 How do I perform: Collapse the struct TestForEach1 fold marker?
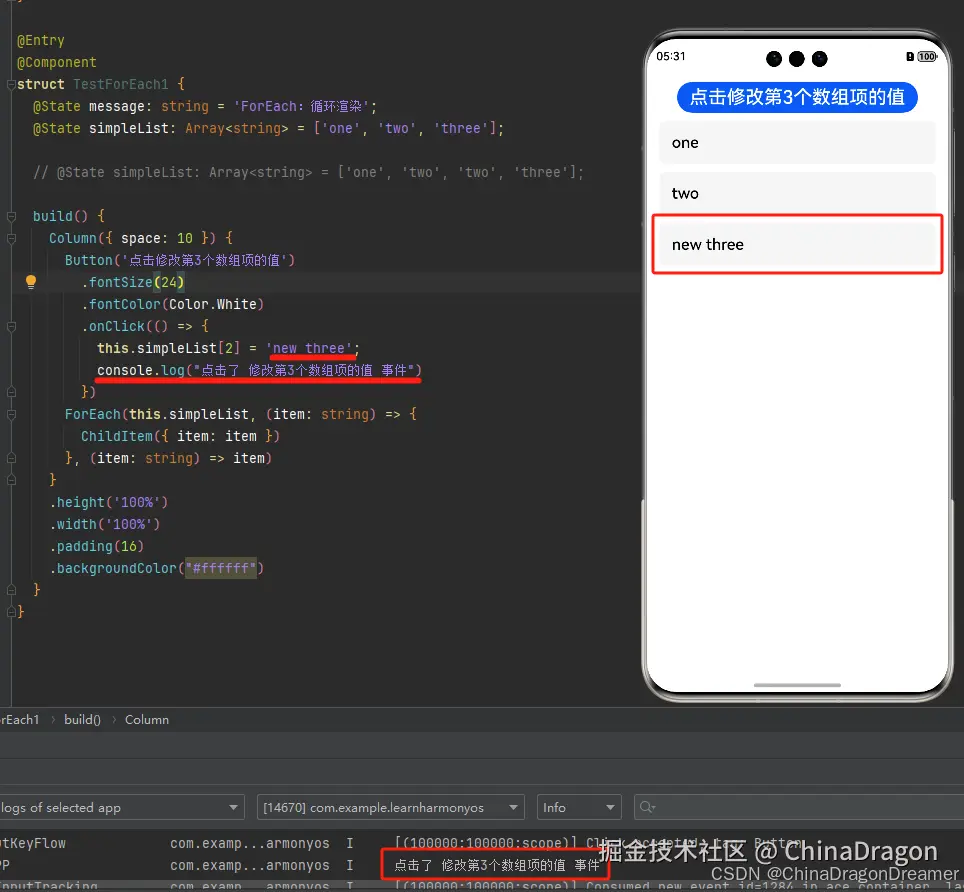[11, 84]
